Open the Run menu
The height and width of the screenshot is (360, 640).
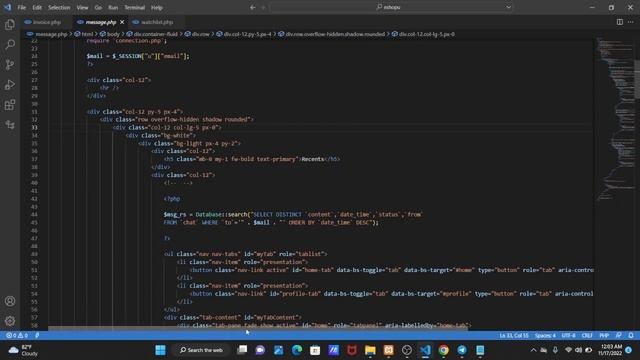[113, 7]
